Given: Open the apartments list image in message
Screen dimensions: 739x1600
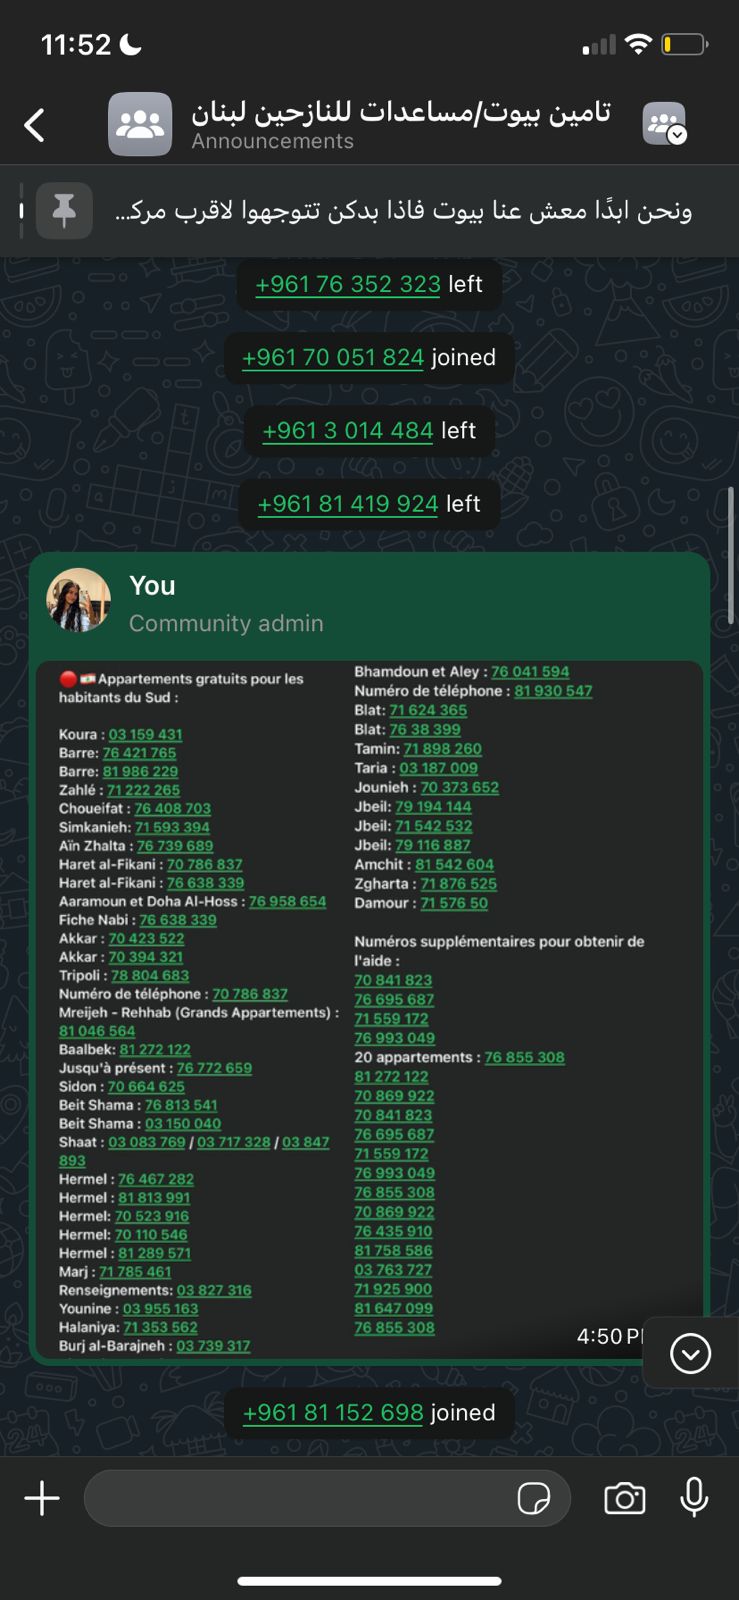Looking at the screenshot, I should click(x=369, y=1008).
